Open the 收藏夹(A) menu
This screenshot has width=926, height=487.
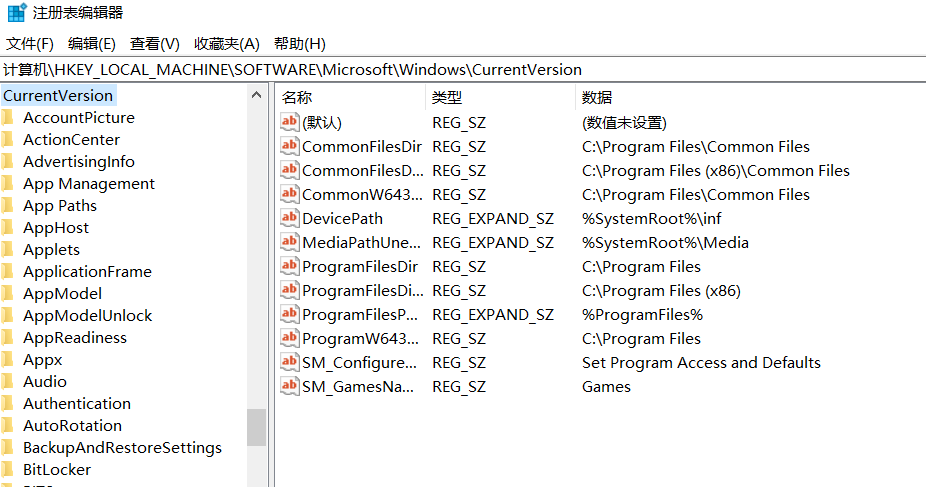coord(227,44)
